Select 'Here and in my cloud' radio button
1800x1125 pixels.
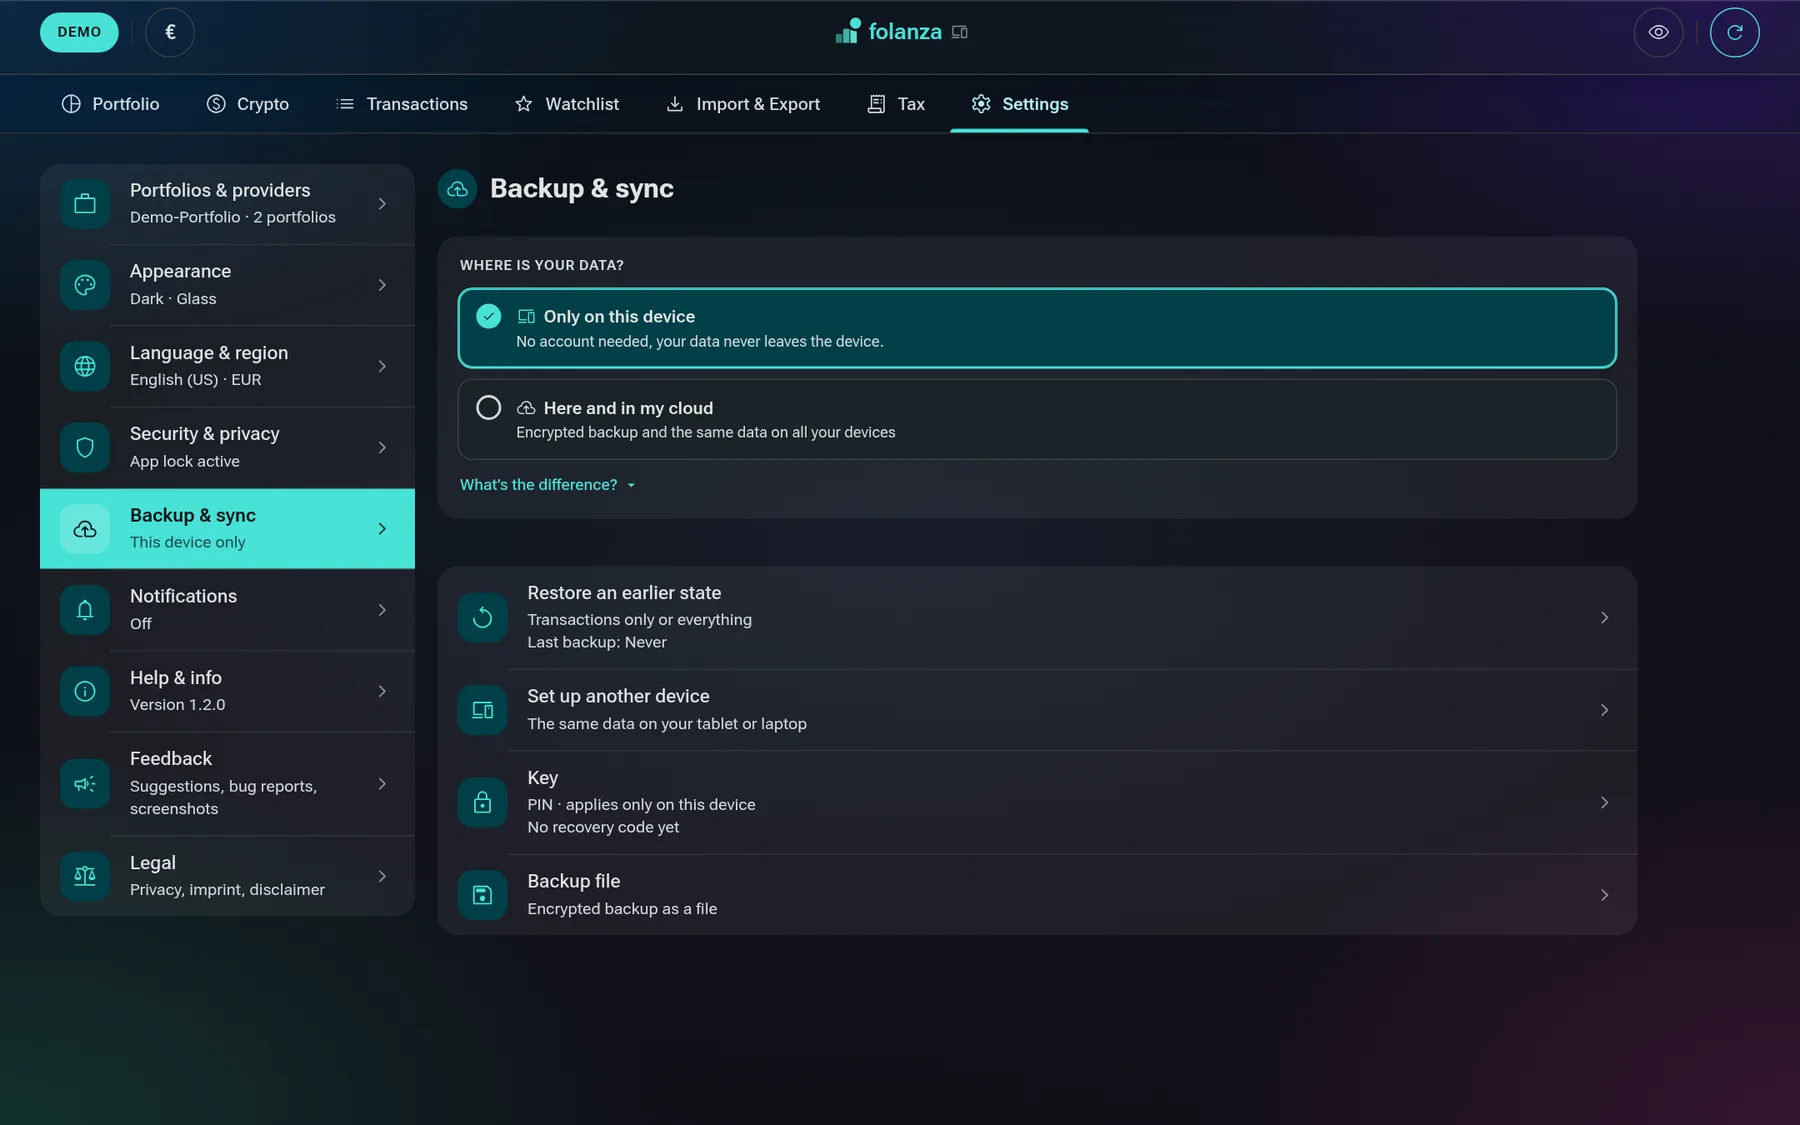pos(489,408)
